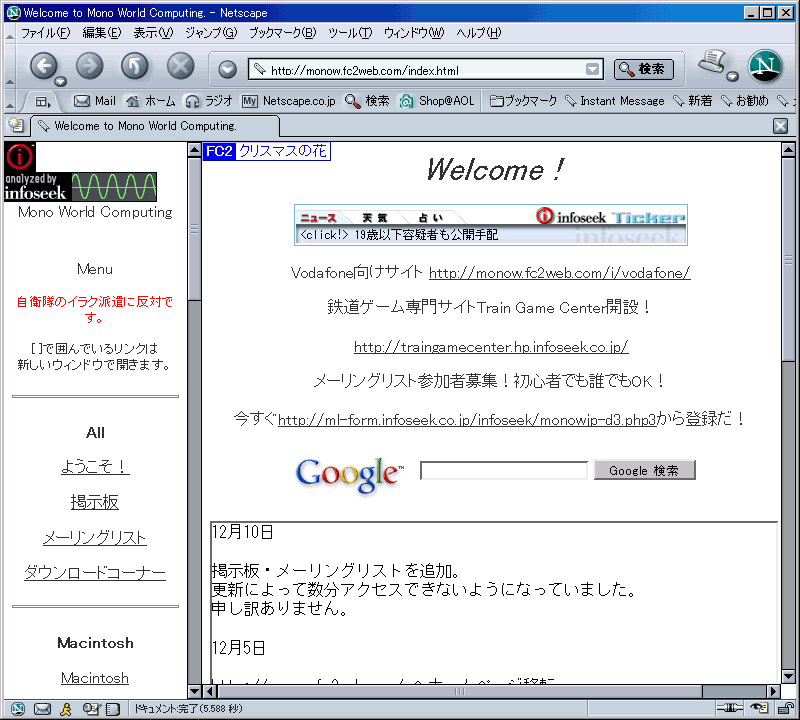This screenshot has width=800, height=720.
Task: Open the ブックマーク folder dropdown on personal toolbar
Action: coord(523,101)
